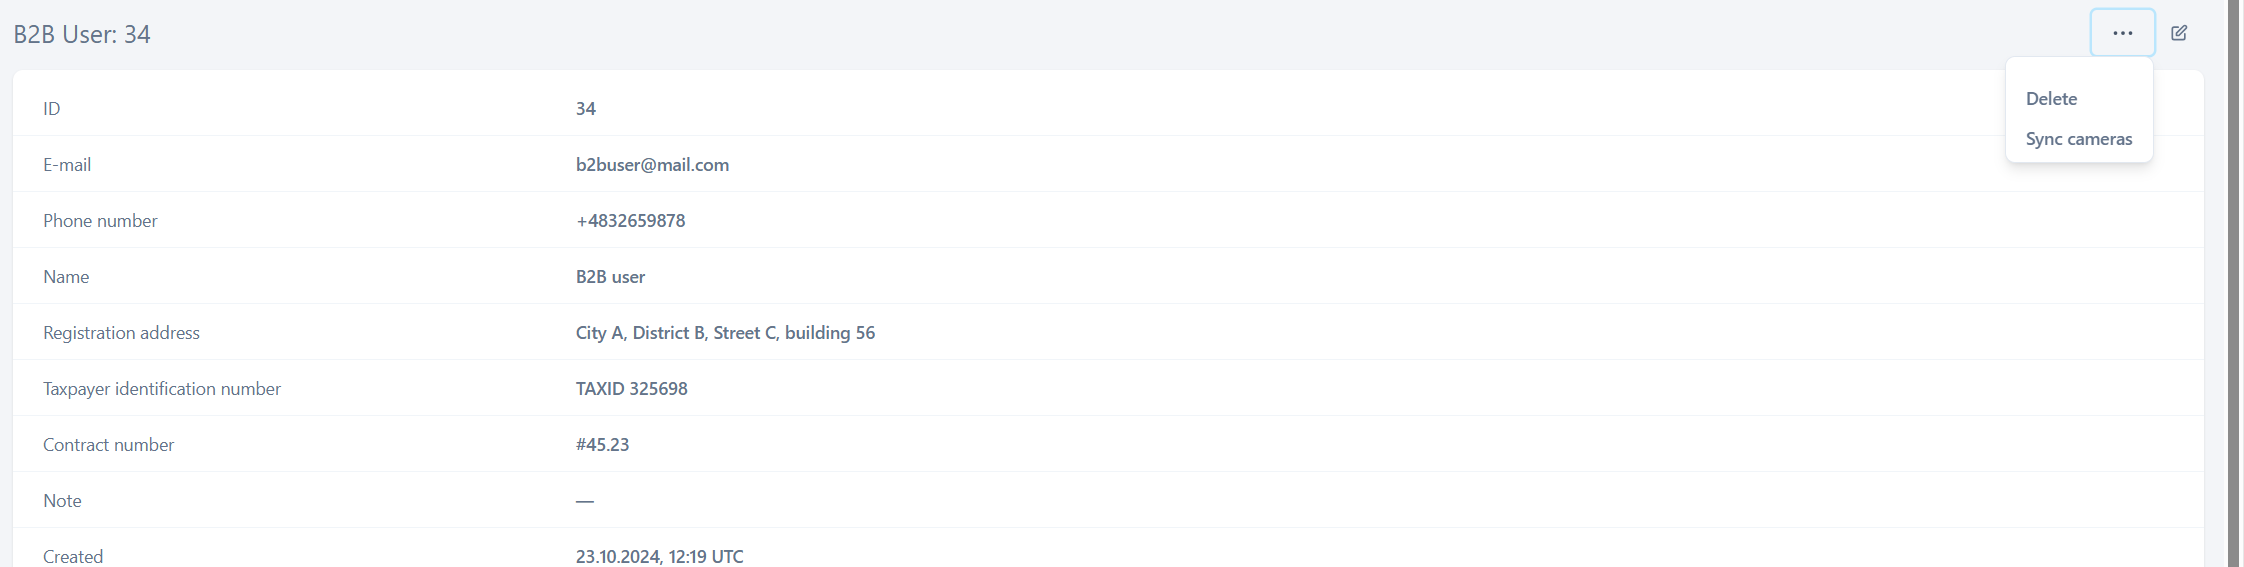
Task: Click the Created date 23.10.2024 value
Action: point(659,556)
